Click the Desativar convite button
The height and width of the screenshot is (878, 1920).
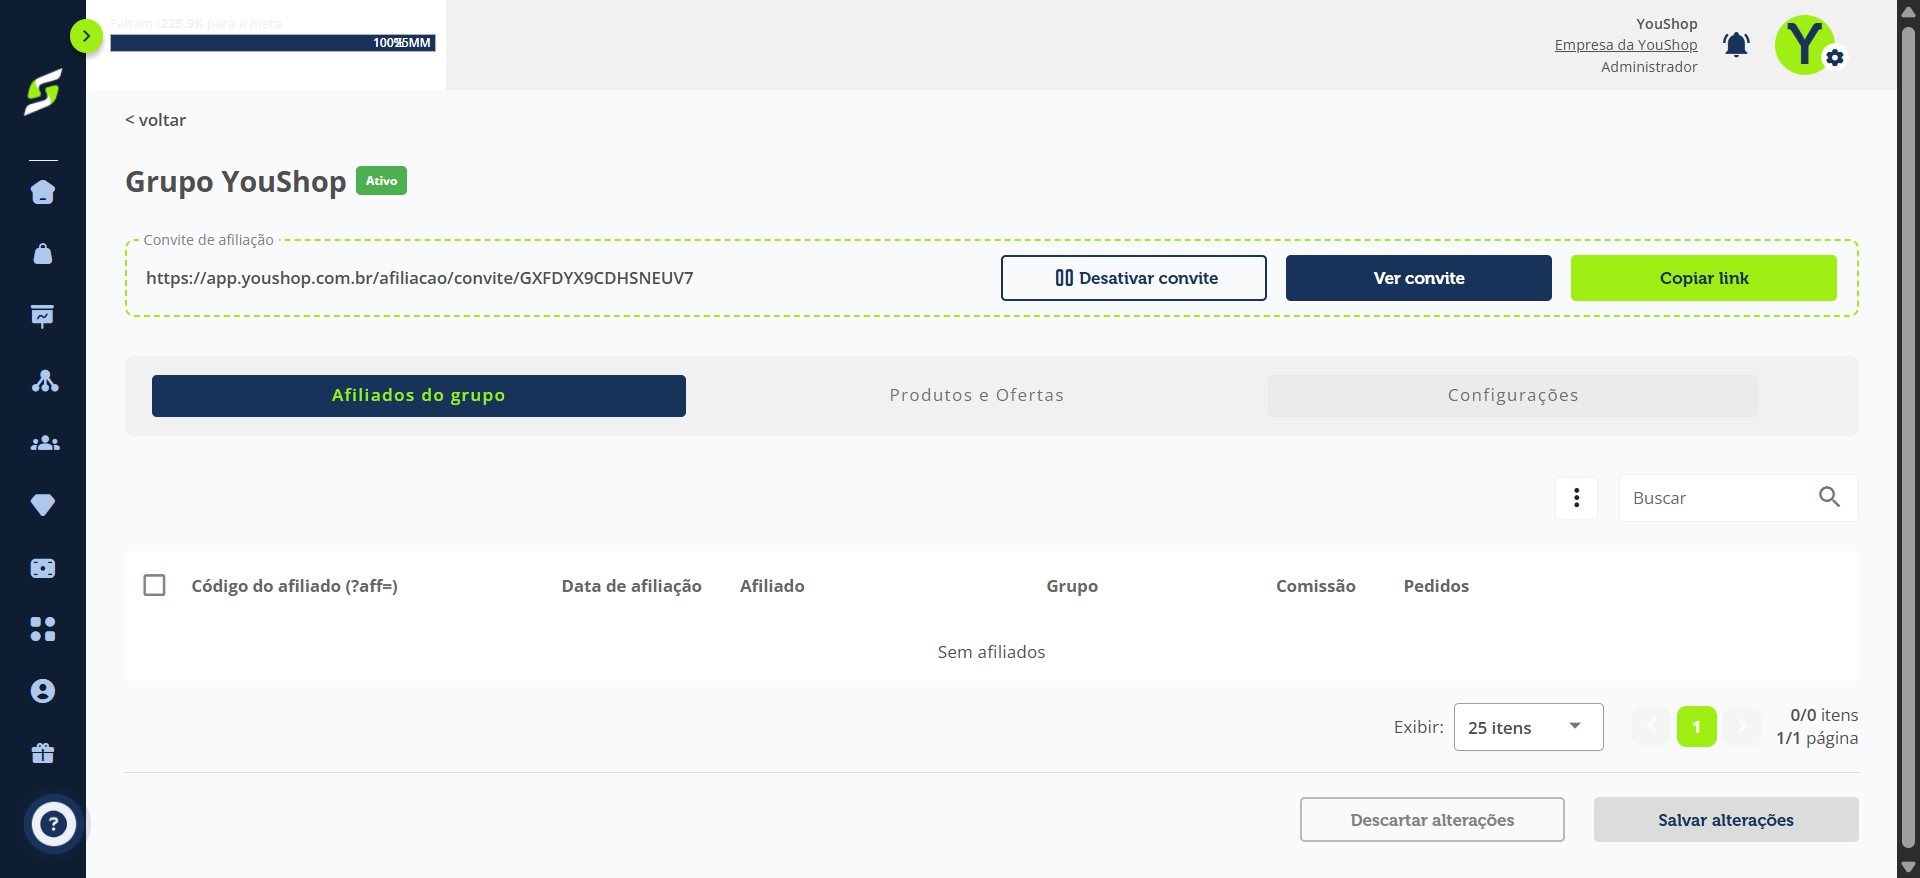click(1134, 278)
